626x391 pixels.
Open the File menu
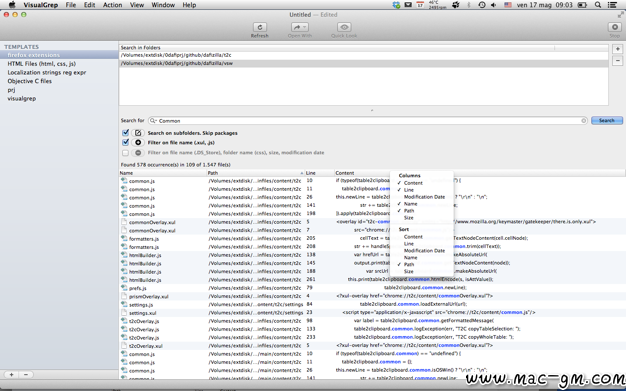71,5
